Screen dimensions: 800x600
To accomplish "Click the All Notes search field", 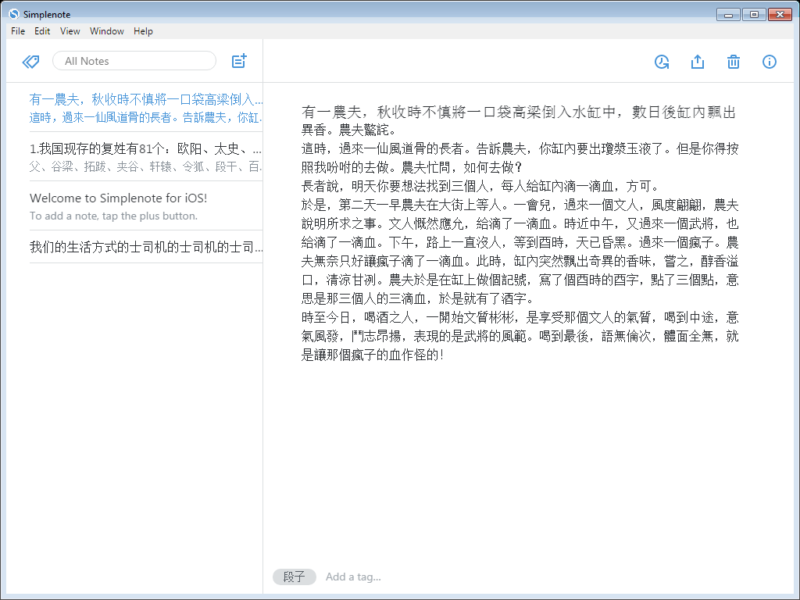I will click(x=134, y=61).
